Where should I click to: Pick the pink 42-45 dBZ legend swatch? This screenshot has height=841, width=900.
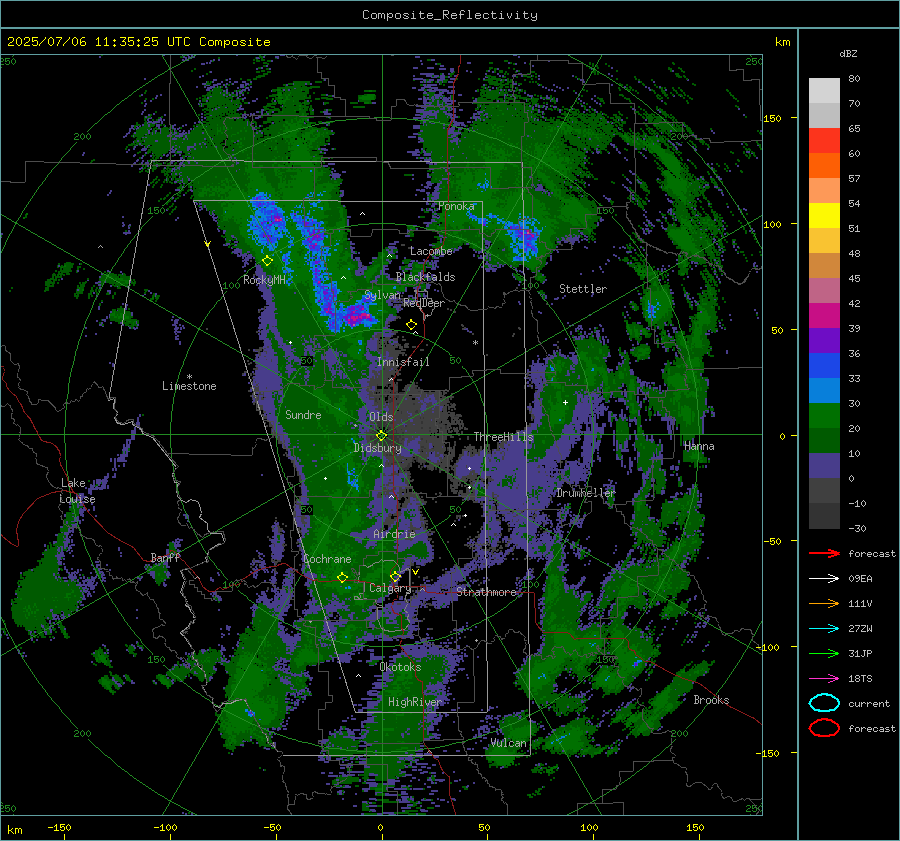(824, 291)
